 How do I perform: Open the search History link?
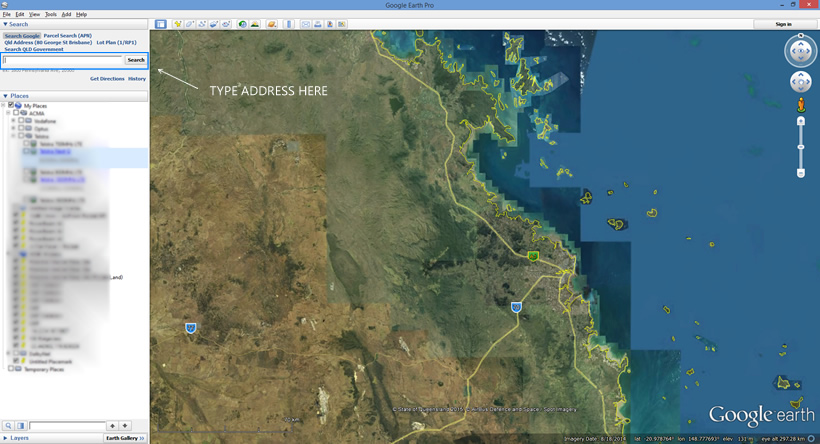tap(137, 79)
